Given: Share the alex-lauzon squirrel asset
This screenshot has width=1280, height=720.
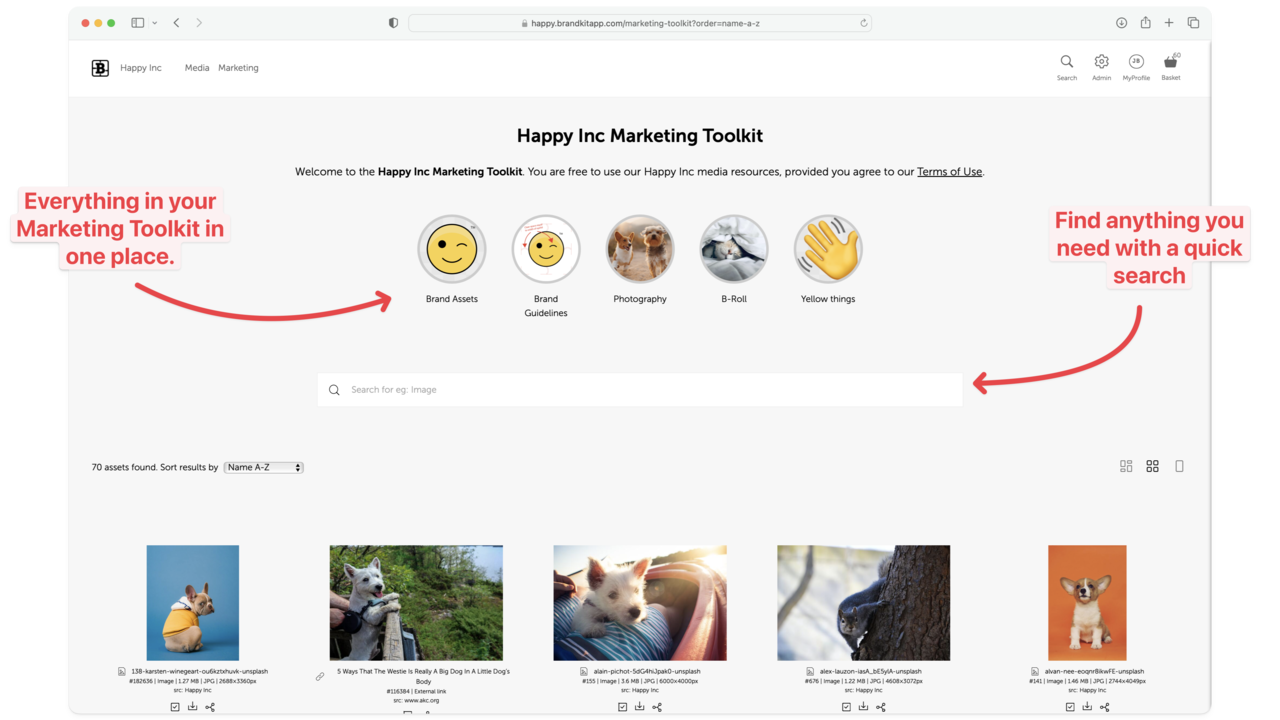Looking at the screenshot, I should click(881, 707).
